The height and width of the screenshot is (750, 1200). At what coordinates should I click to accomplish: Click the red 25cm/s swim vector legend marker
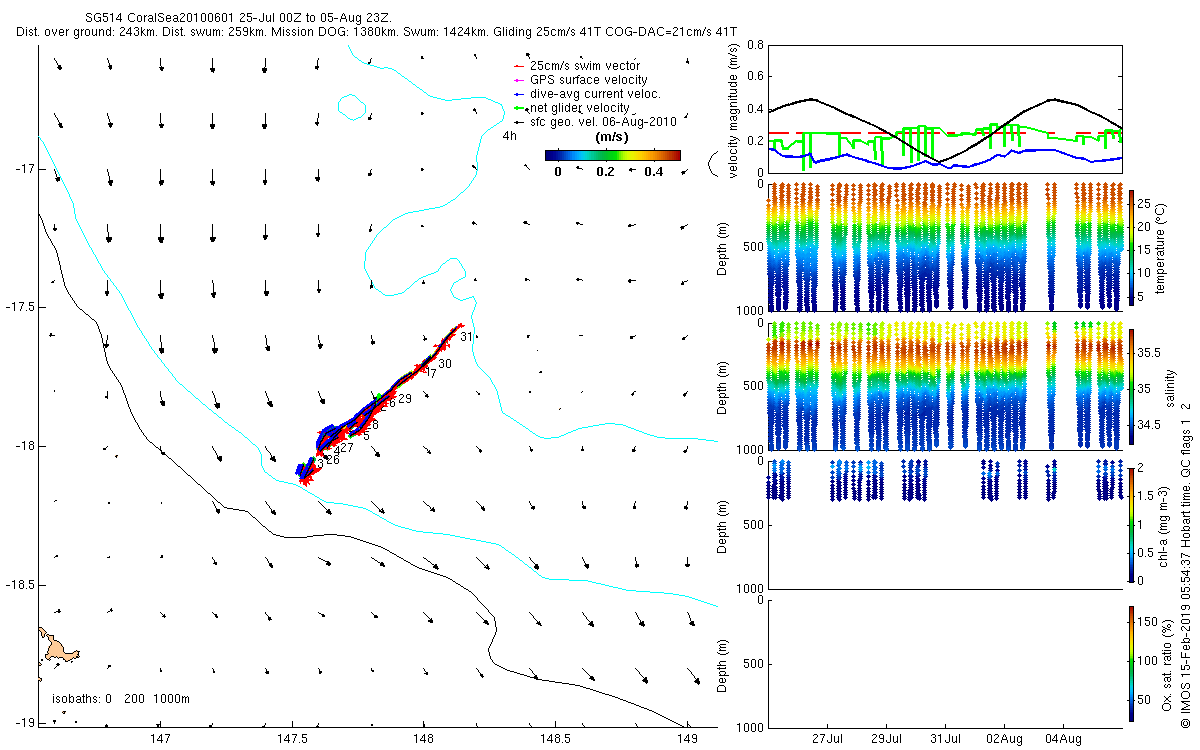(x=518, y=66)
